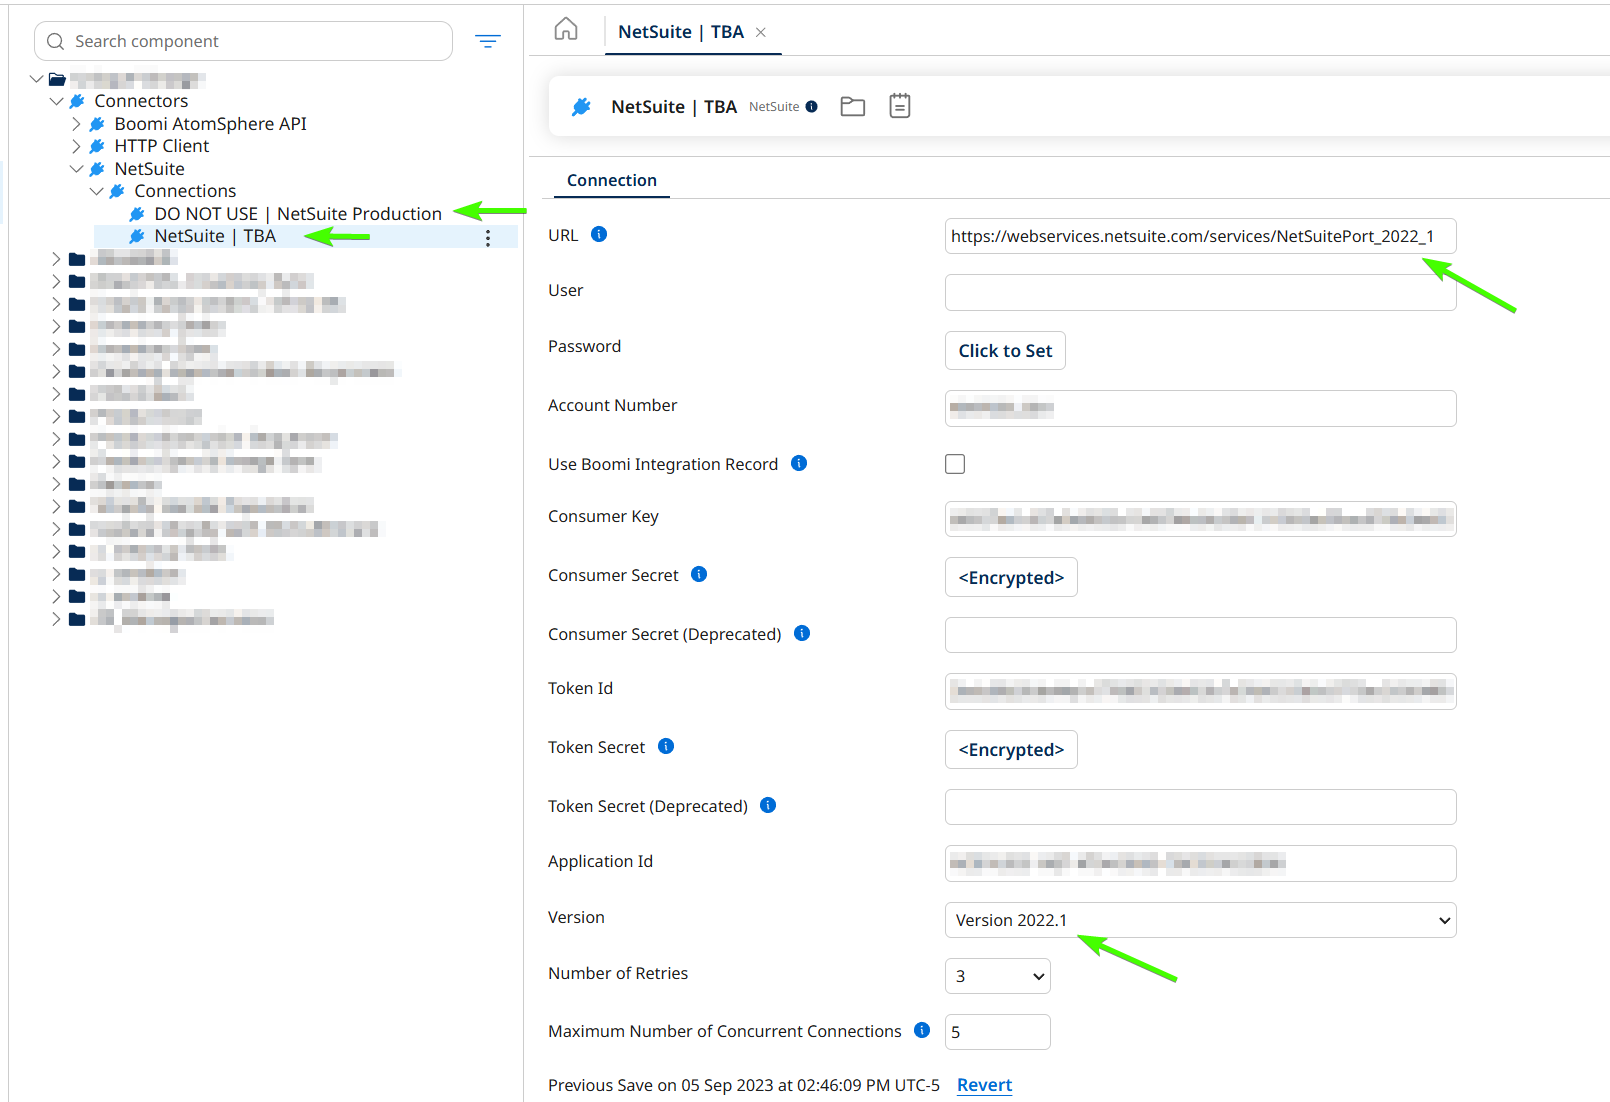The image size is (1610, 1102).
Task: Click the home icon tab
Action: coord(566,30)
